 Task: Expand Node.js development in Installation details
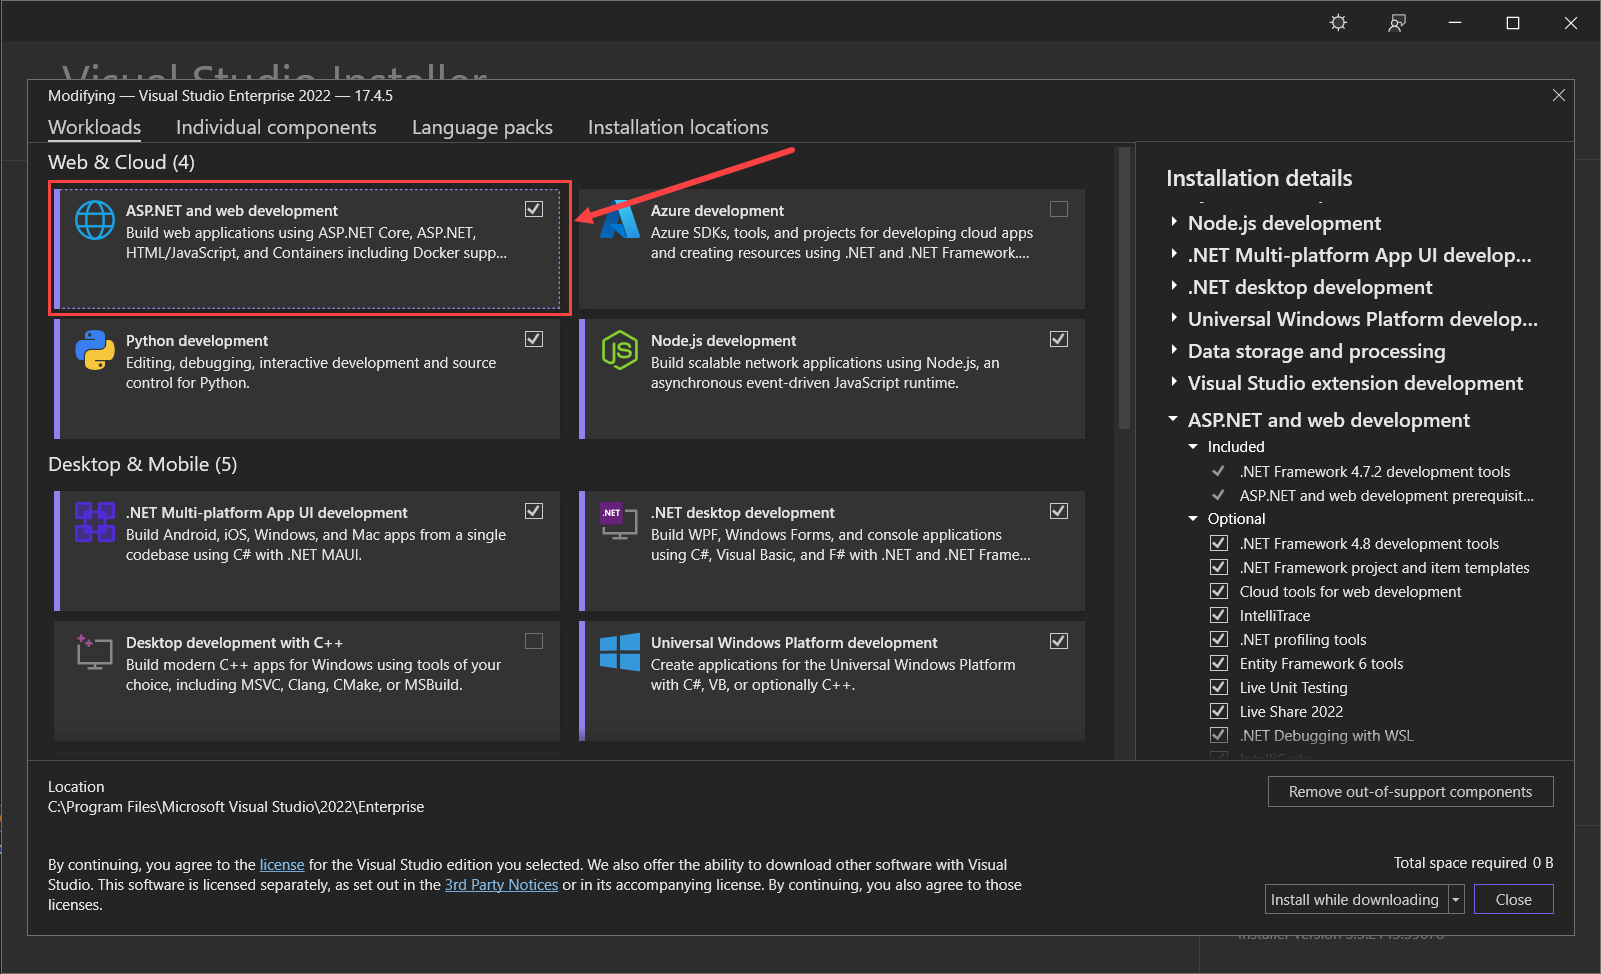1174,223
